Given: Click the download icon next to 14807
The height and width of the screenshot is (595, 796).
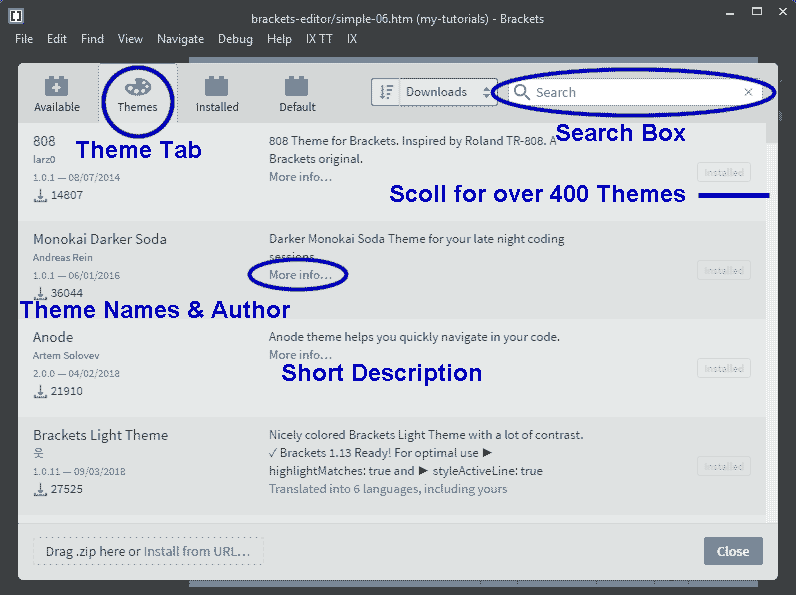Looking at the screenshot, I should [x=40, y=195].
